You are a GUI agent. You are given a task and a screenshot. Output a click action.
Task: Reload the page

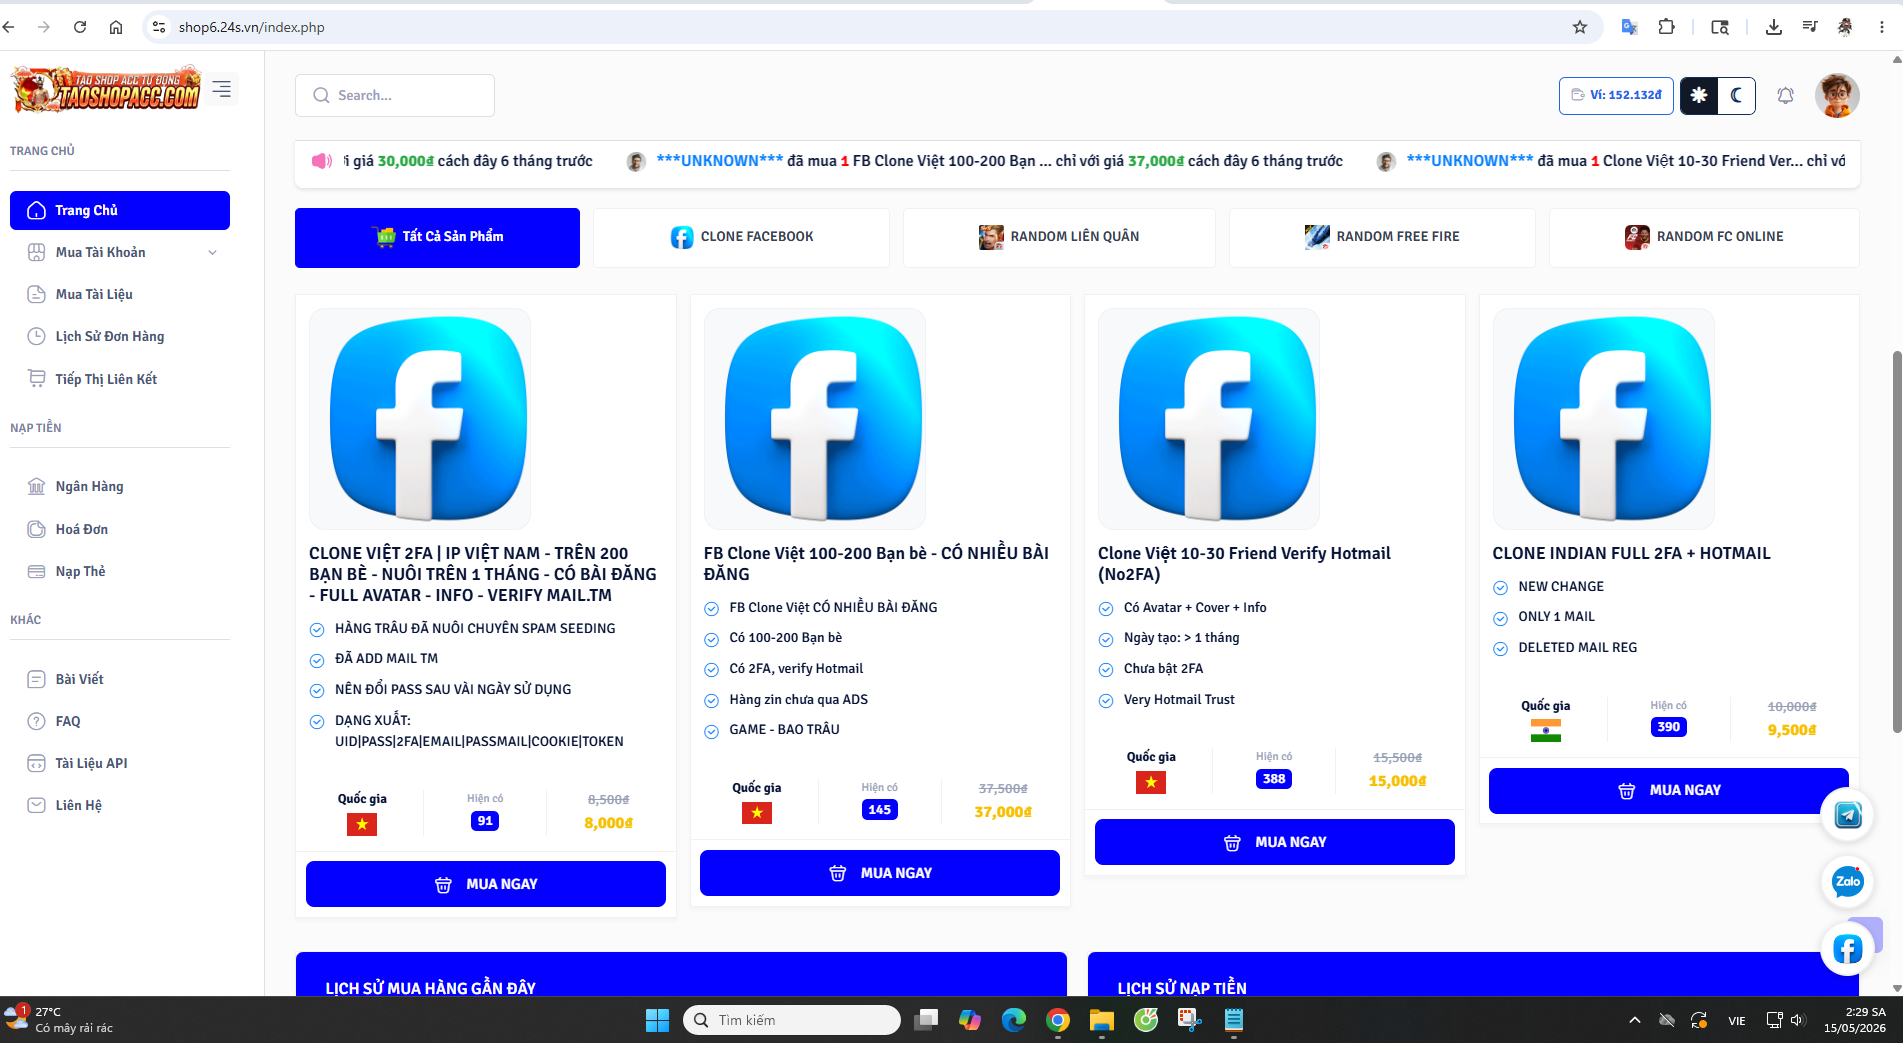point(80,27)
